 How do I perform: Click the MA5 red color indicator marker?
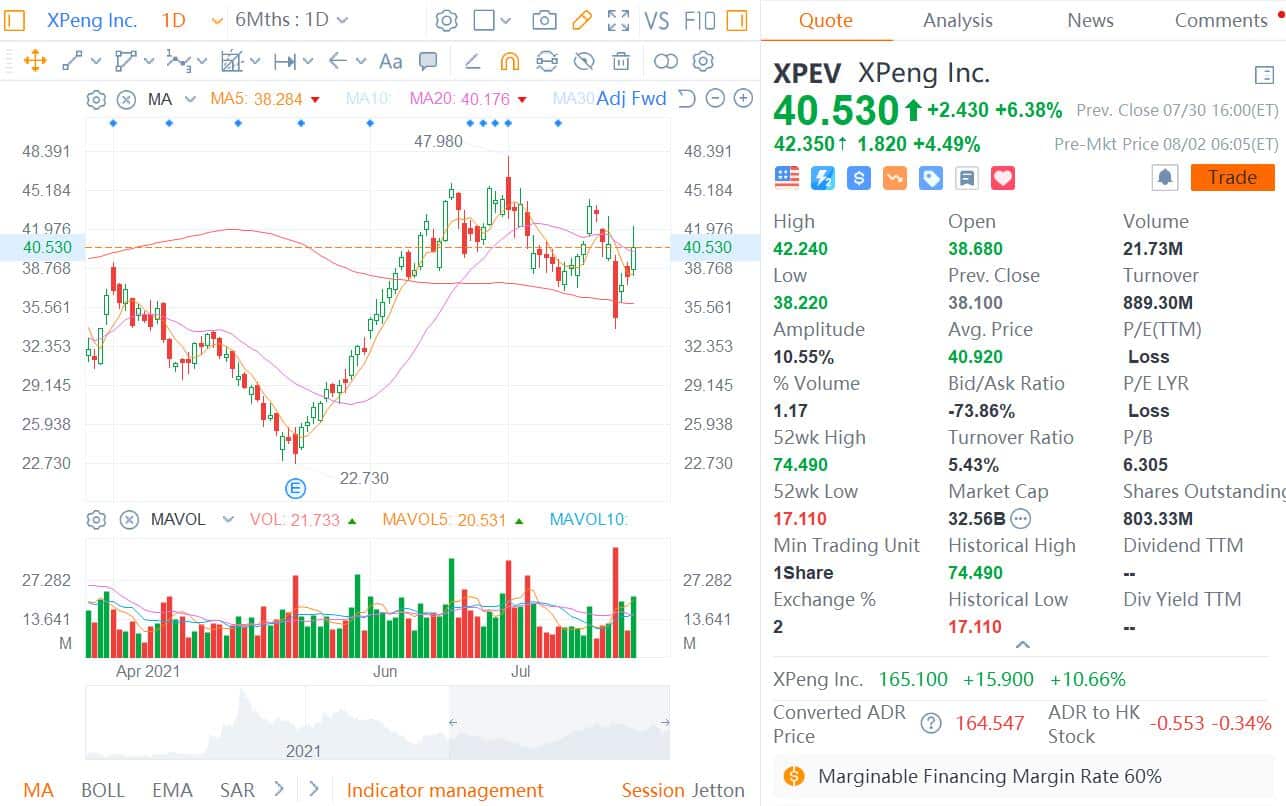click(315, 99)
